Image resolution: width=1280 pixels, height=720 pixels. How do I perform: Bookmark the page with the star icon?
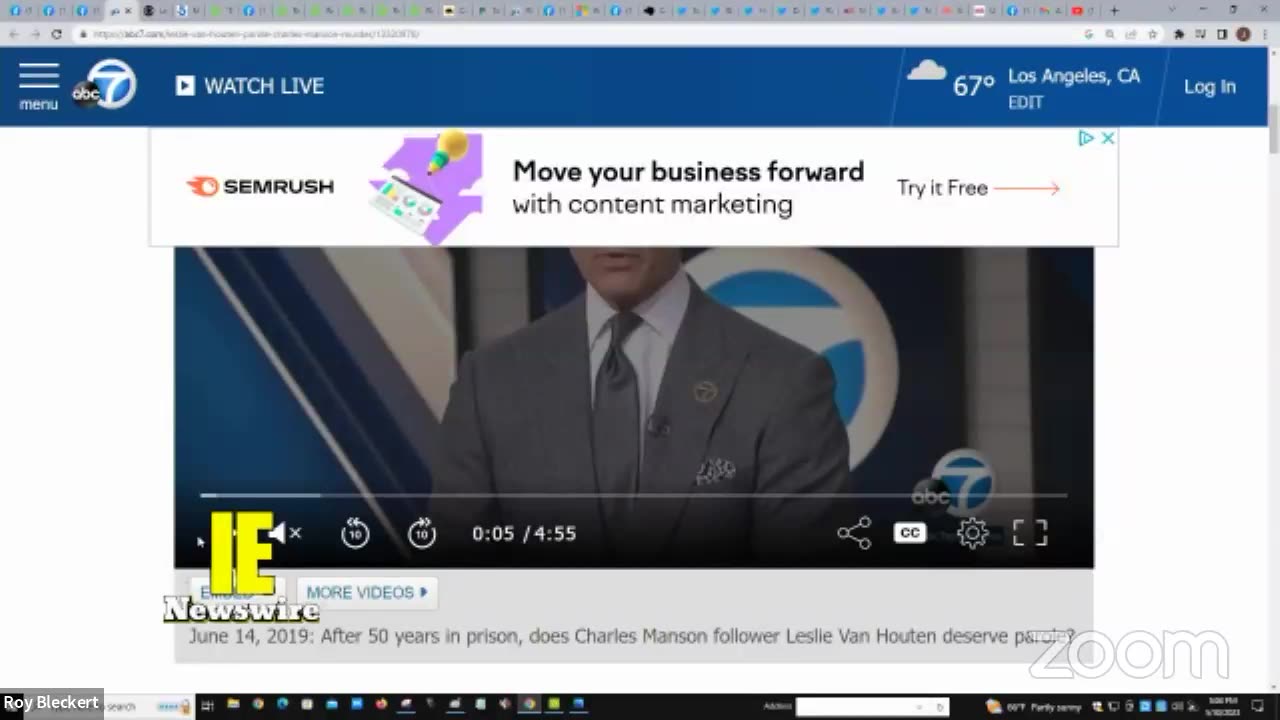click(1152, 34)
